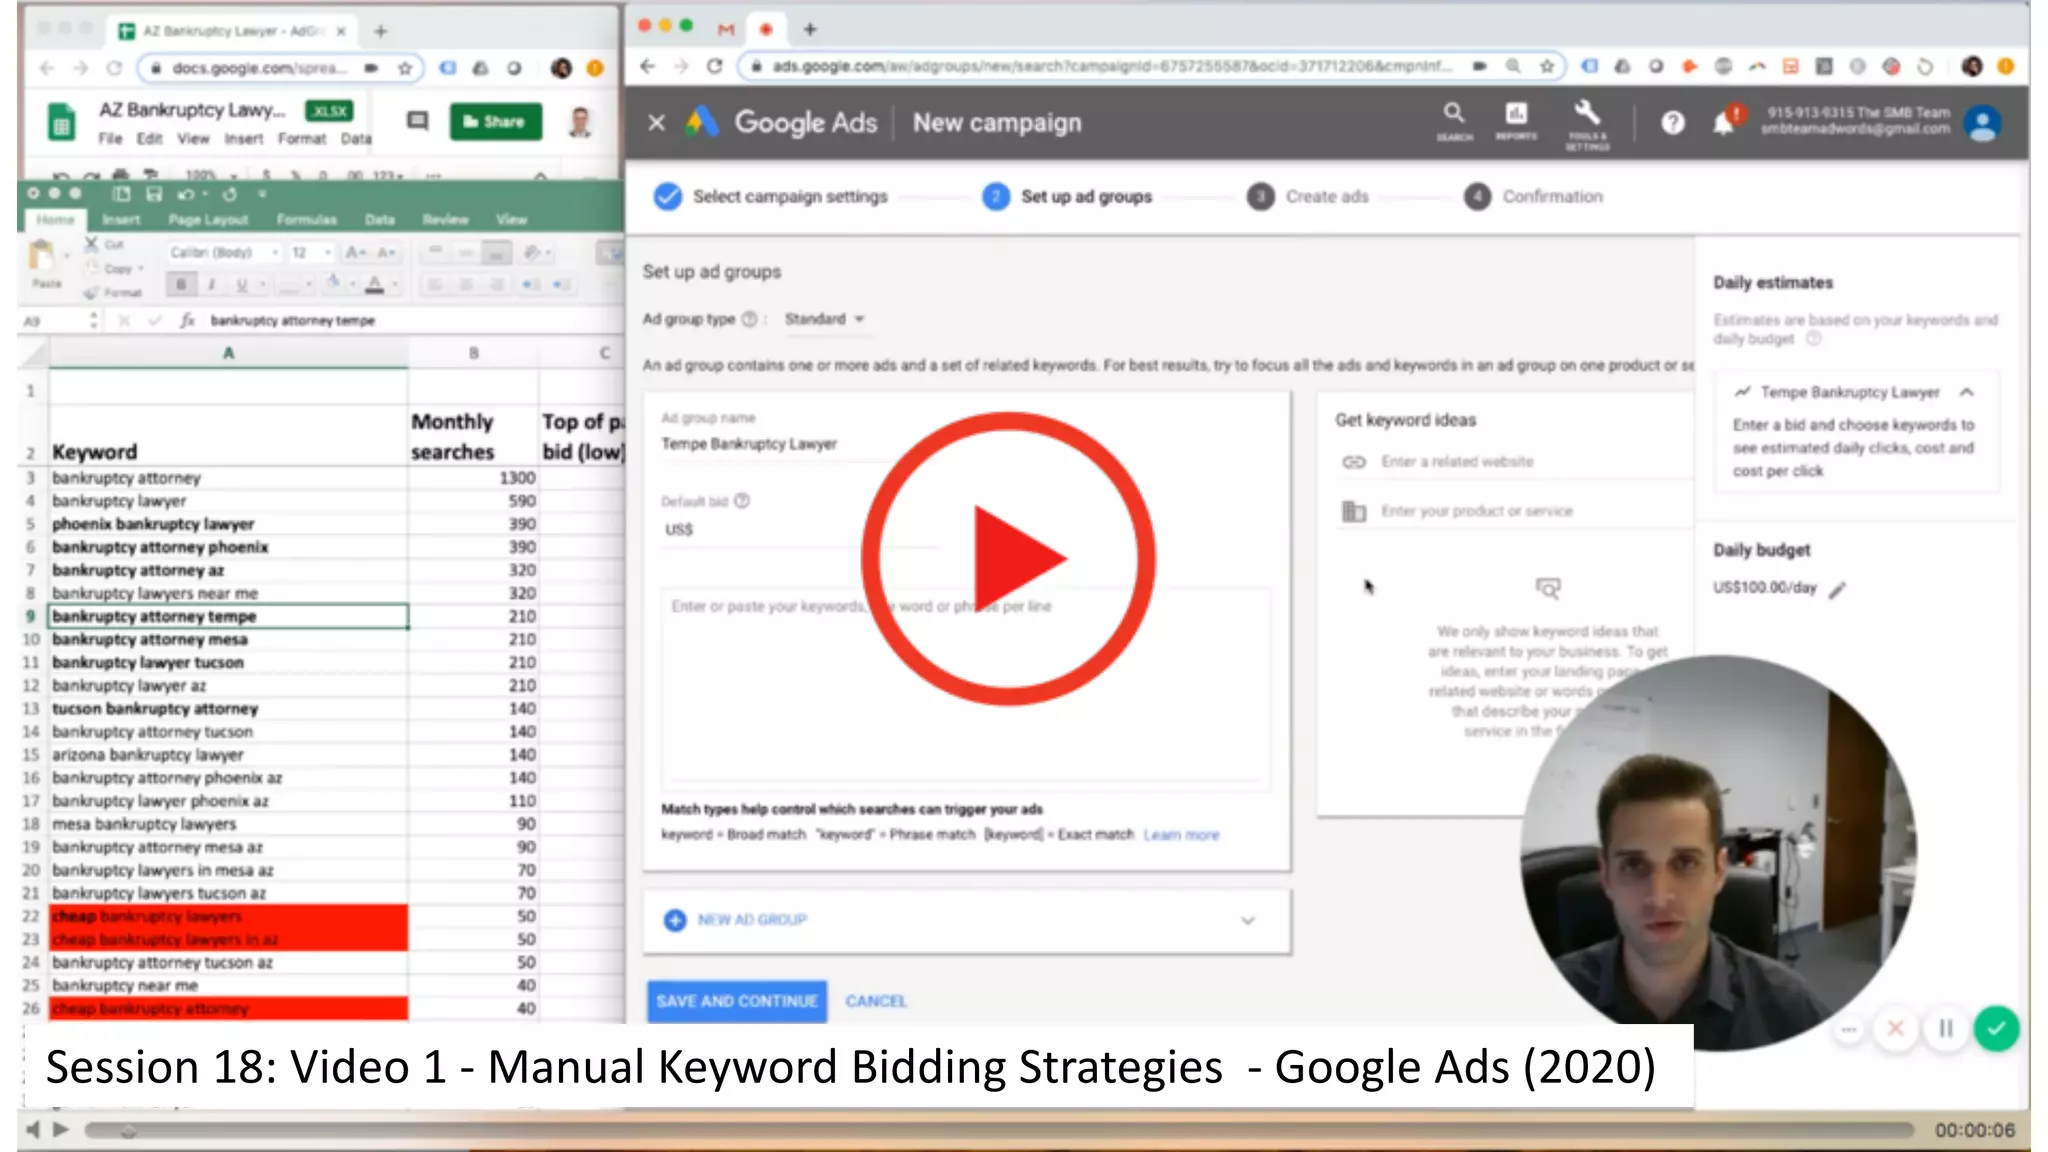Click the Default bid US$ field
The image size is (2048, 1152).
coord(800,530)
